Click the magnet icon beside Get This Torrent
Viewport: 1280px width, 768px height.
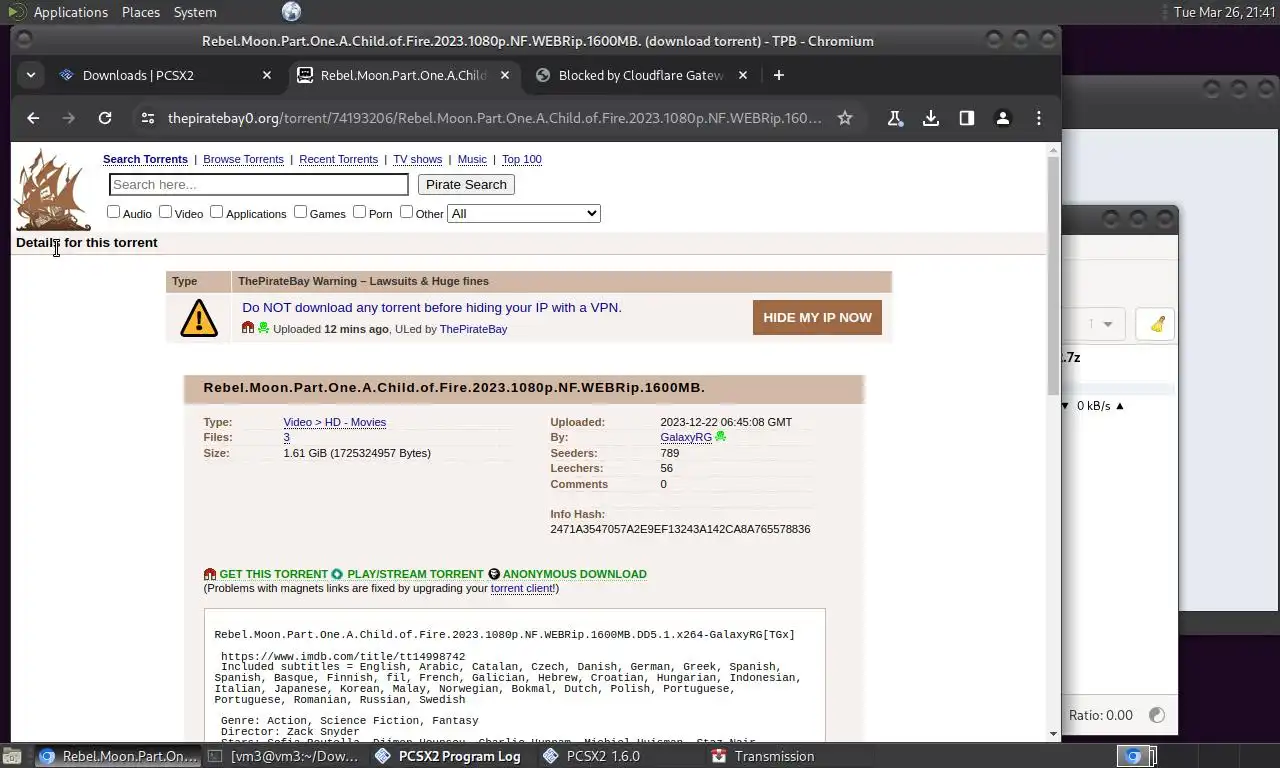pos(210,574)
